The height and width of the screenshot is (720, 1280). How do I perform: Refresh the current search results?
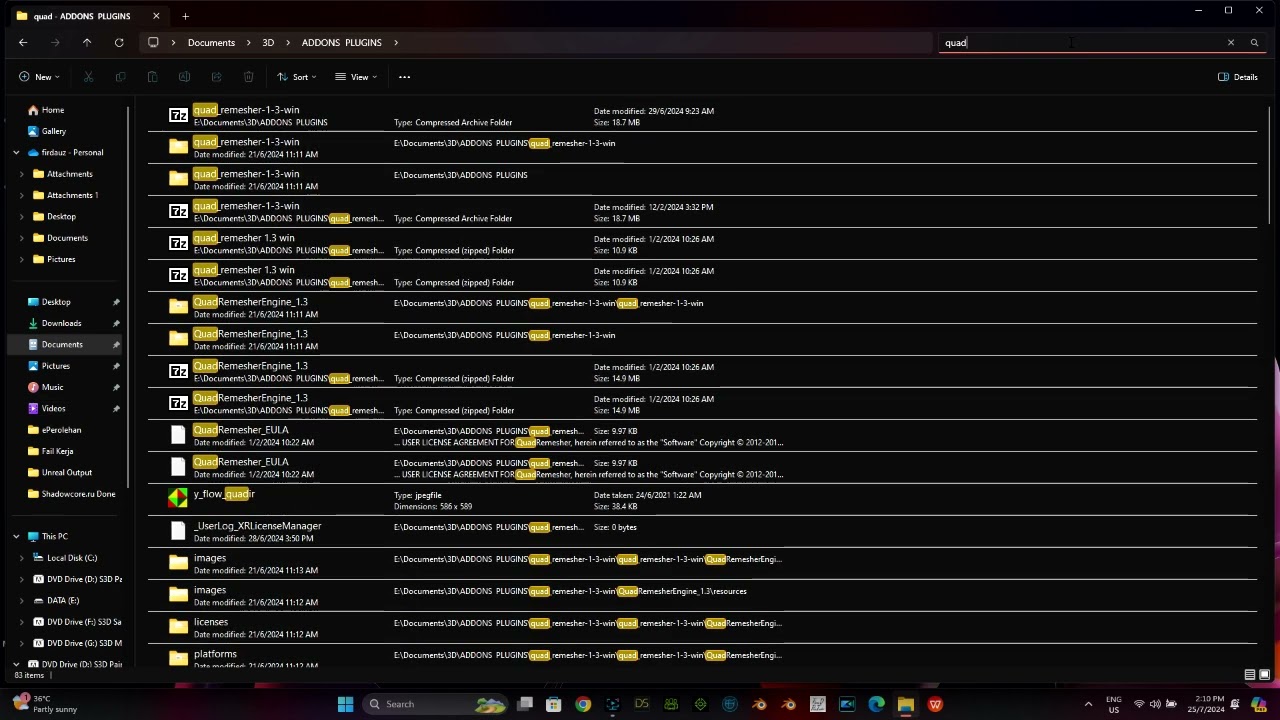pos(119,43)
